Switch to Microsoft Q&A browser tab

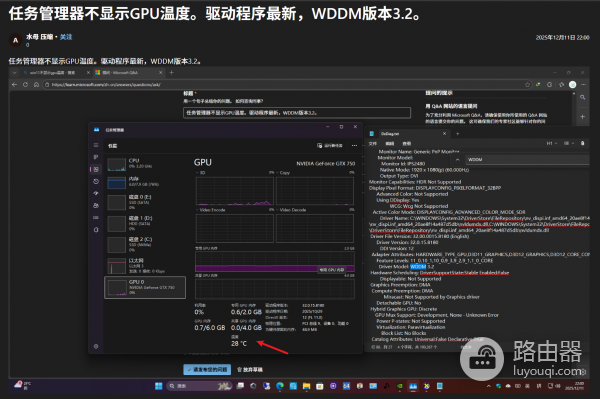click(x=128, y=72)
